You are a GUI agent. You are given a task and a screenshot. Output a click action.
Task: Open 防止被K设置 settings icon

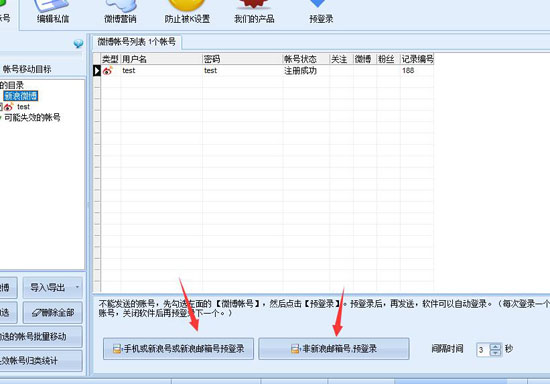point(187,11)
